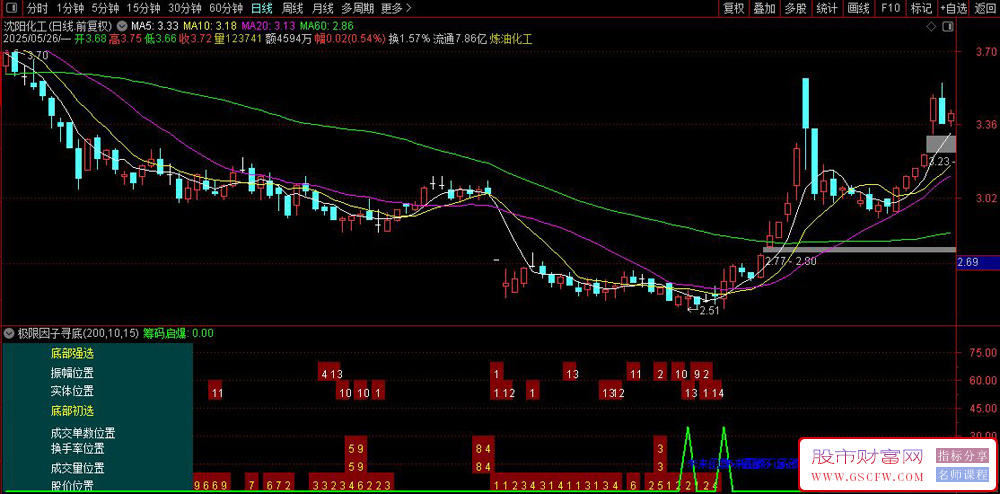Select the 日线 daily chart tab
The image size is (1000, 494).
coord(261,8)
